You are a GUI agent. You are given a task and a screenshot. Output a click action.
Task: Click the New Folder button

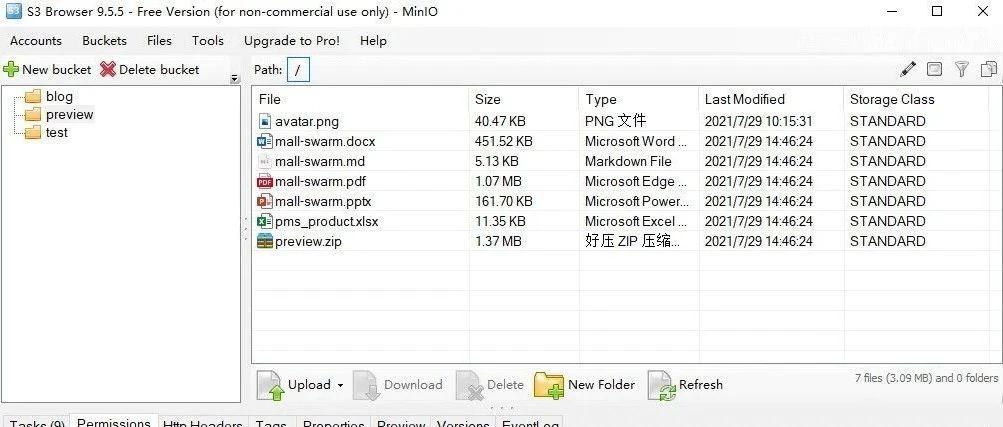pos(585,385)
